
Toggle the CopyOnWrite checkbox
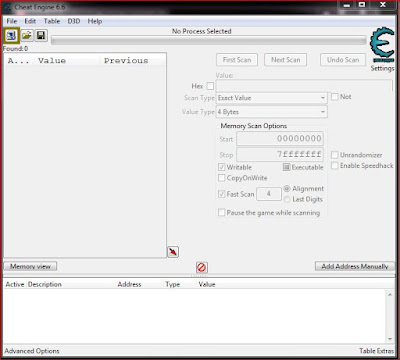coord(221,178)
